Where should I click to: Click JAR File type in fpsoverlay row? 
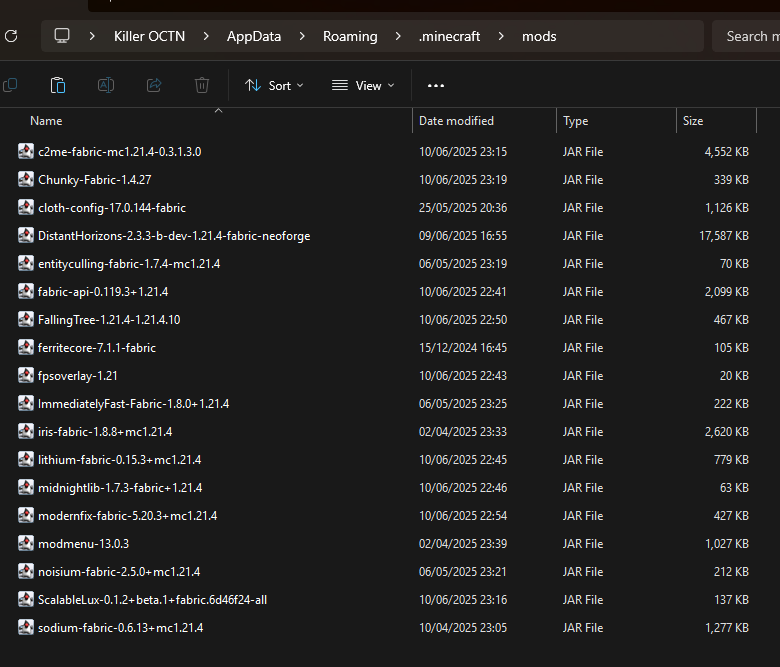[583, 376]
